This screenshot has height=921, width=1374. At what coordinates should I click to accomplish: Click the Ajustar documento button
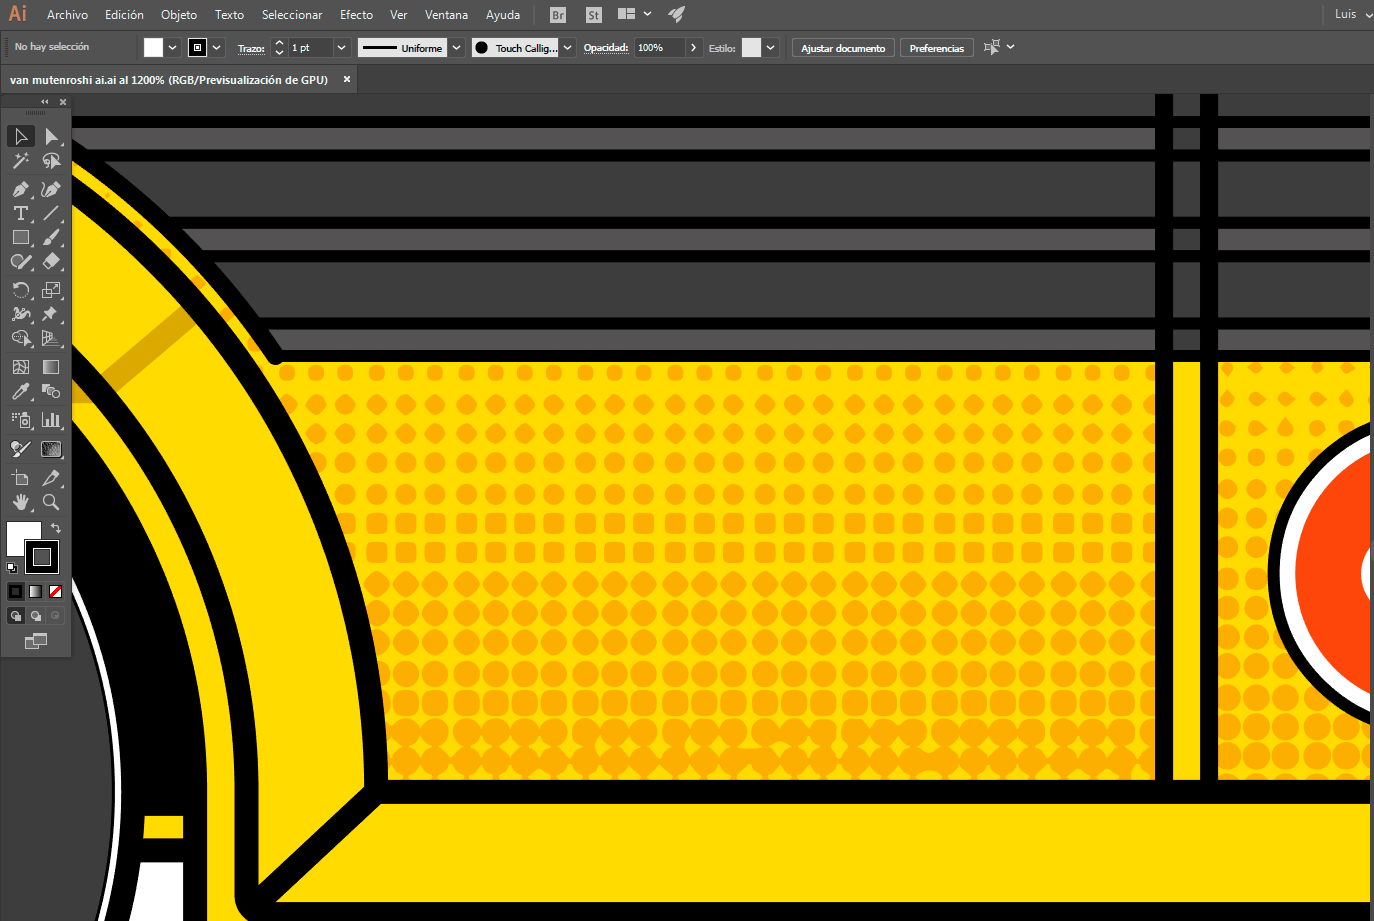coord(843,48)
